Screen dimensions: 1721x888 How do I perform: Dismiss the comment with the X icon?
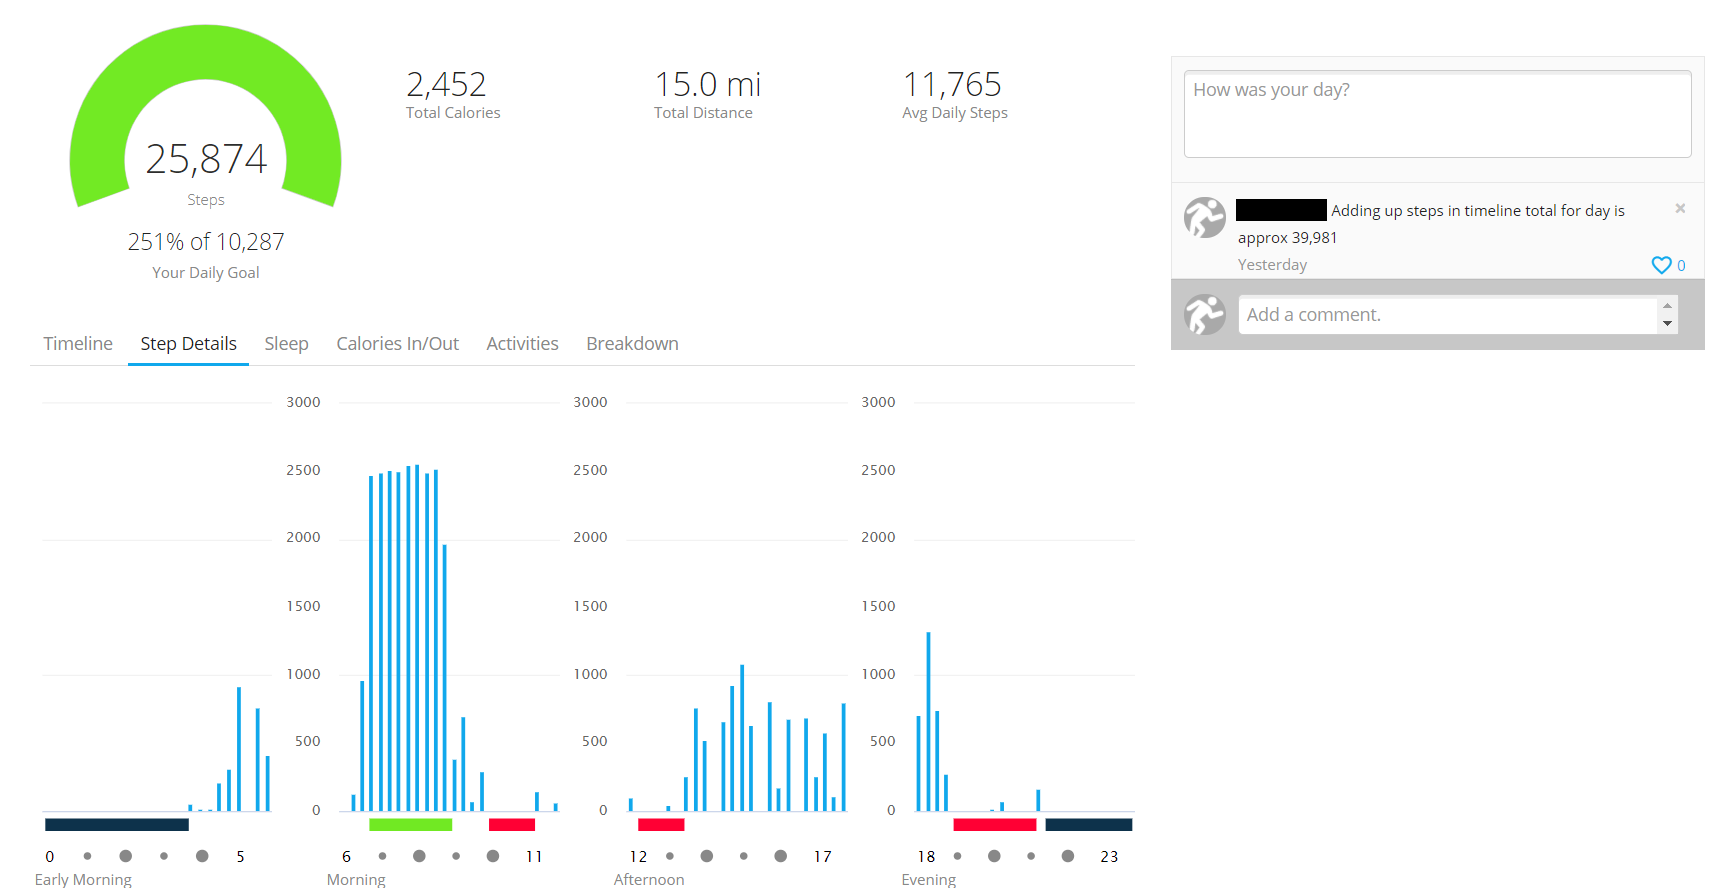coord(1680,209)
